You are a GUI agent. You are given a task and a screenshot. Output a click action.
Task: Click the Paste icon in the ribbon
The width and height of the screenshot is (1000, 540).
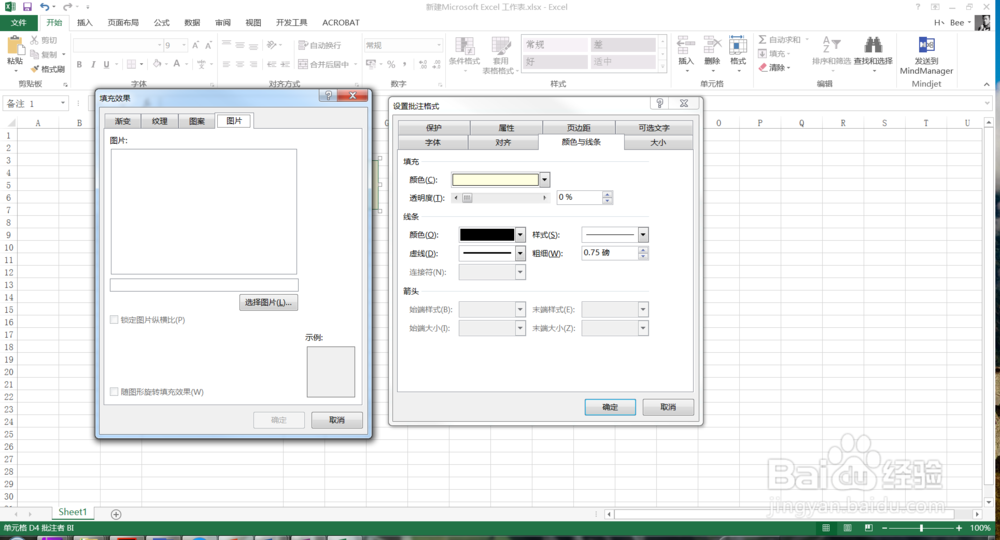tap(15, 47)
